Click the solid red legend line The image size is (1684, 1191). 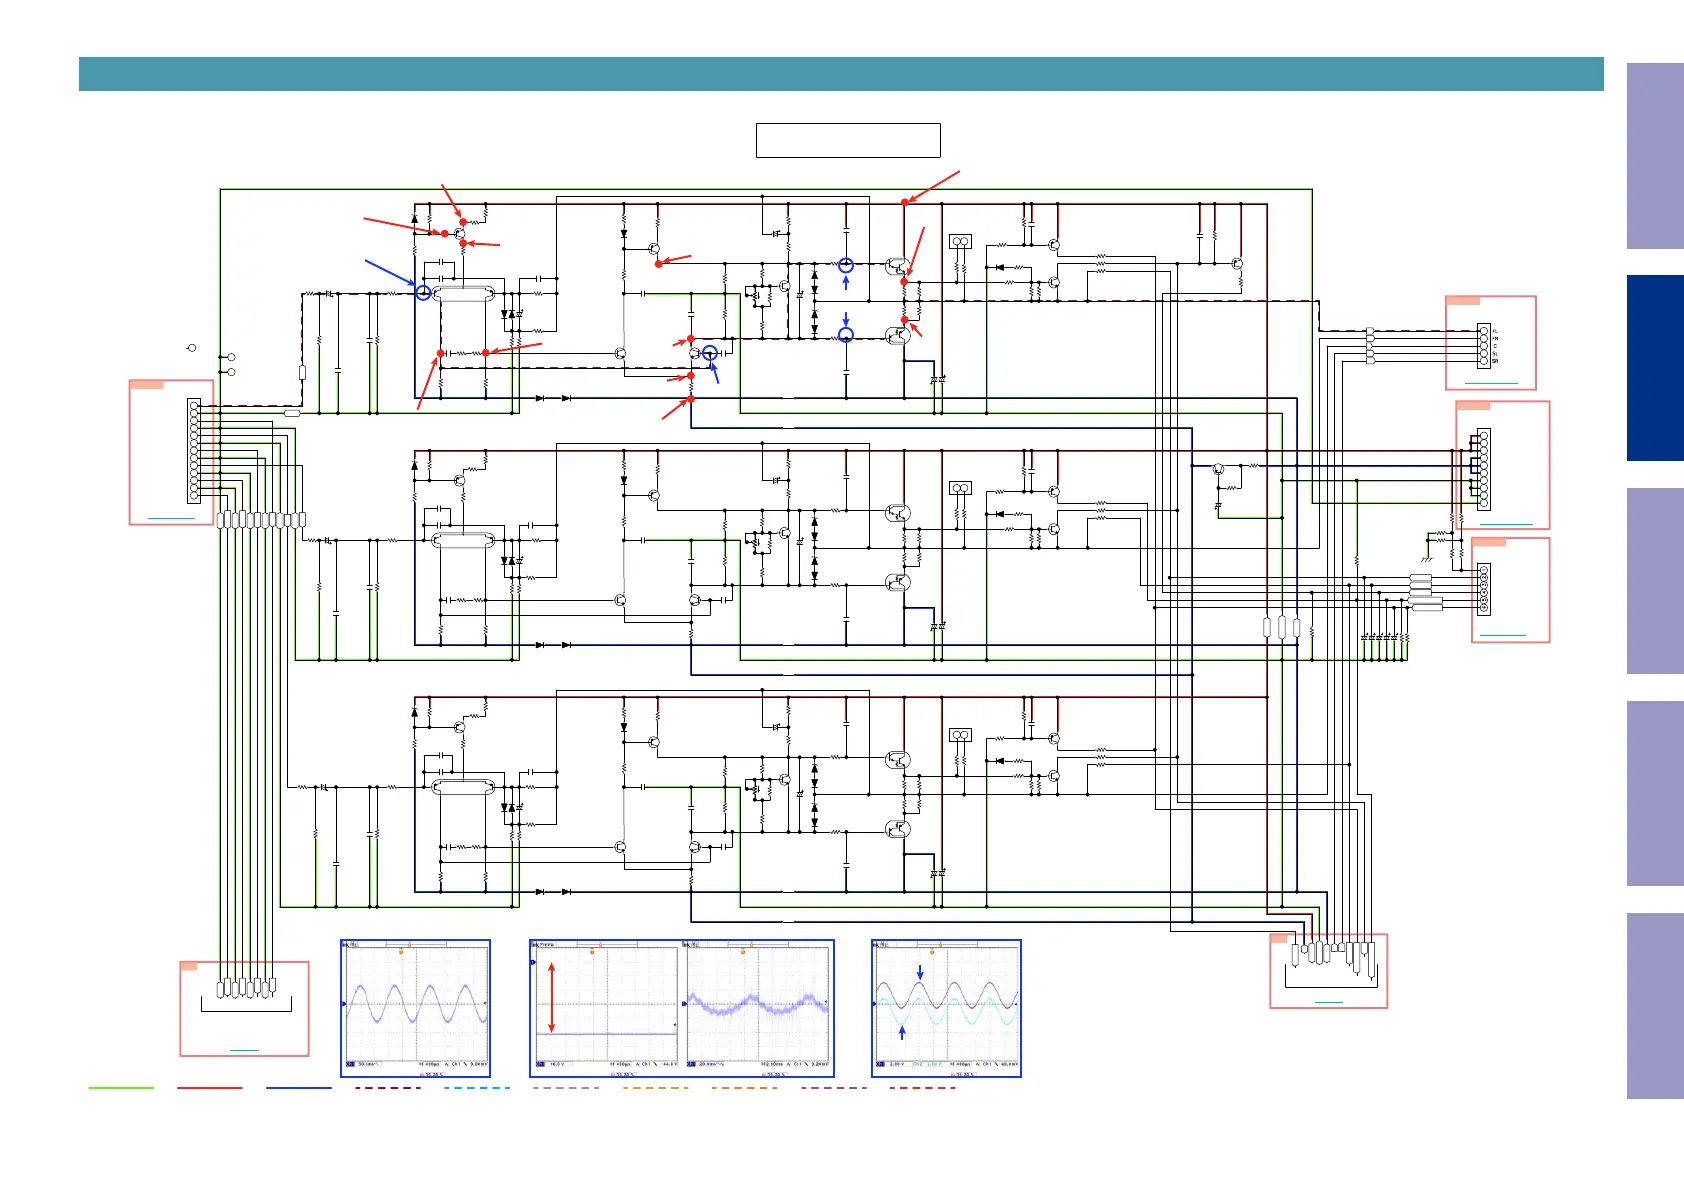click(210, 1087)
